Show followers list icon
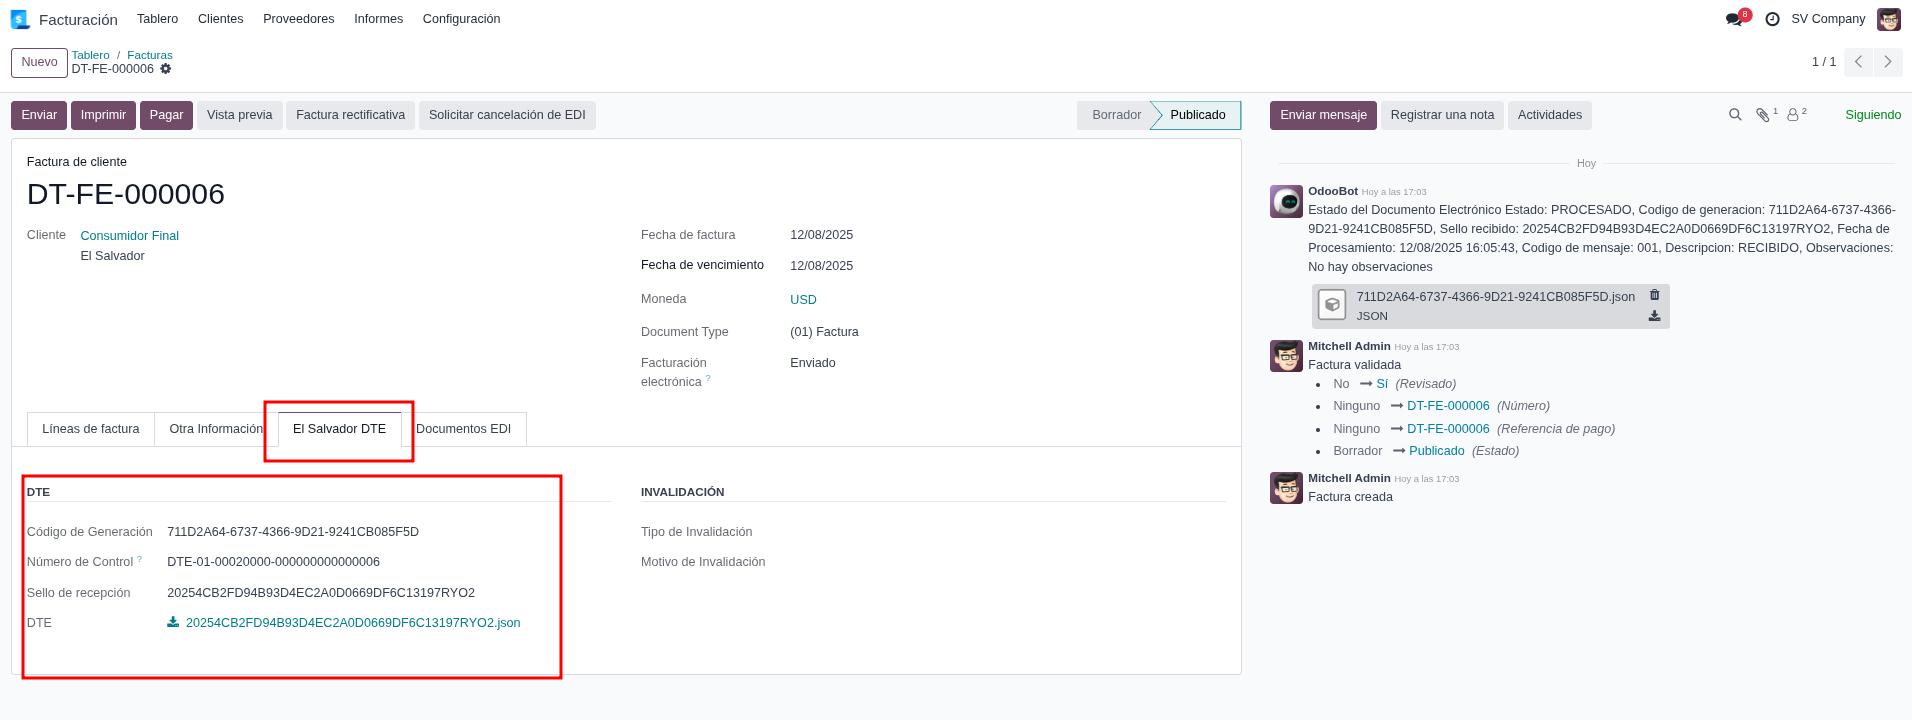 click(1794, 115)
